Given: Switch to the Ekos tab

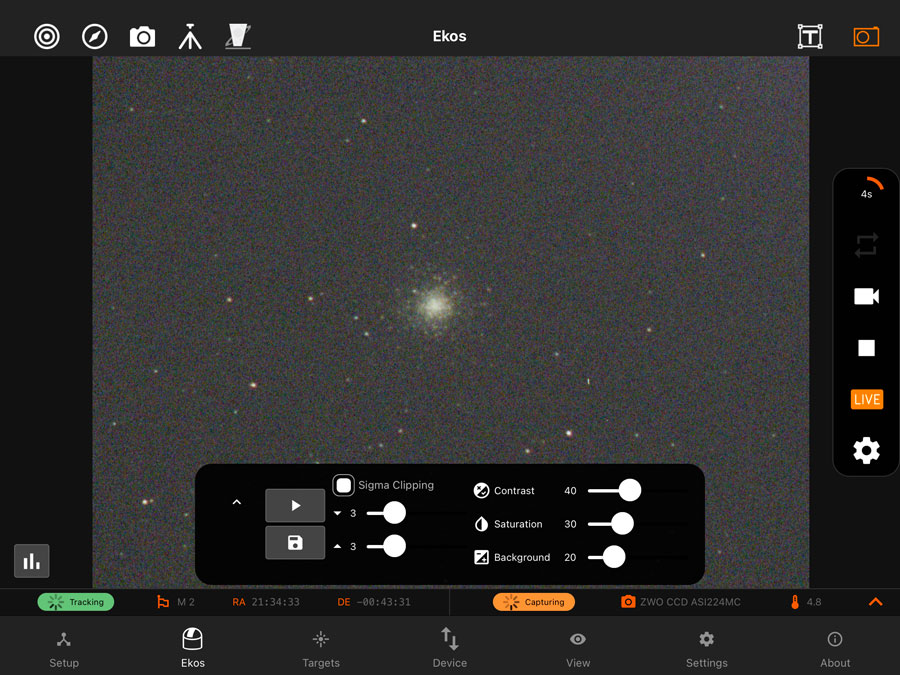Looking at the screenshot, I should [193, 649].
